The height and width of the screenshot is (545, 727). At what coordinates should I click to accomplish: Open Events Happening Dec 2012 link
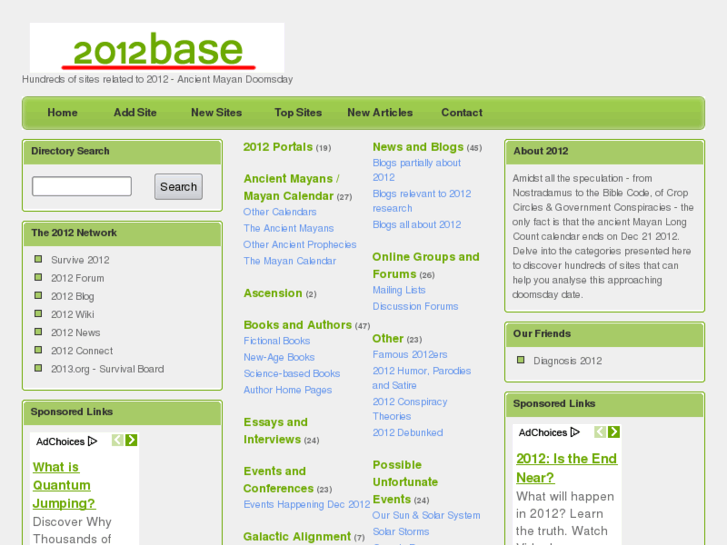[x=306, y=504]
